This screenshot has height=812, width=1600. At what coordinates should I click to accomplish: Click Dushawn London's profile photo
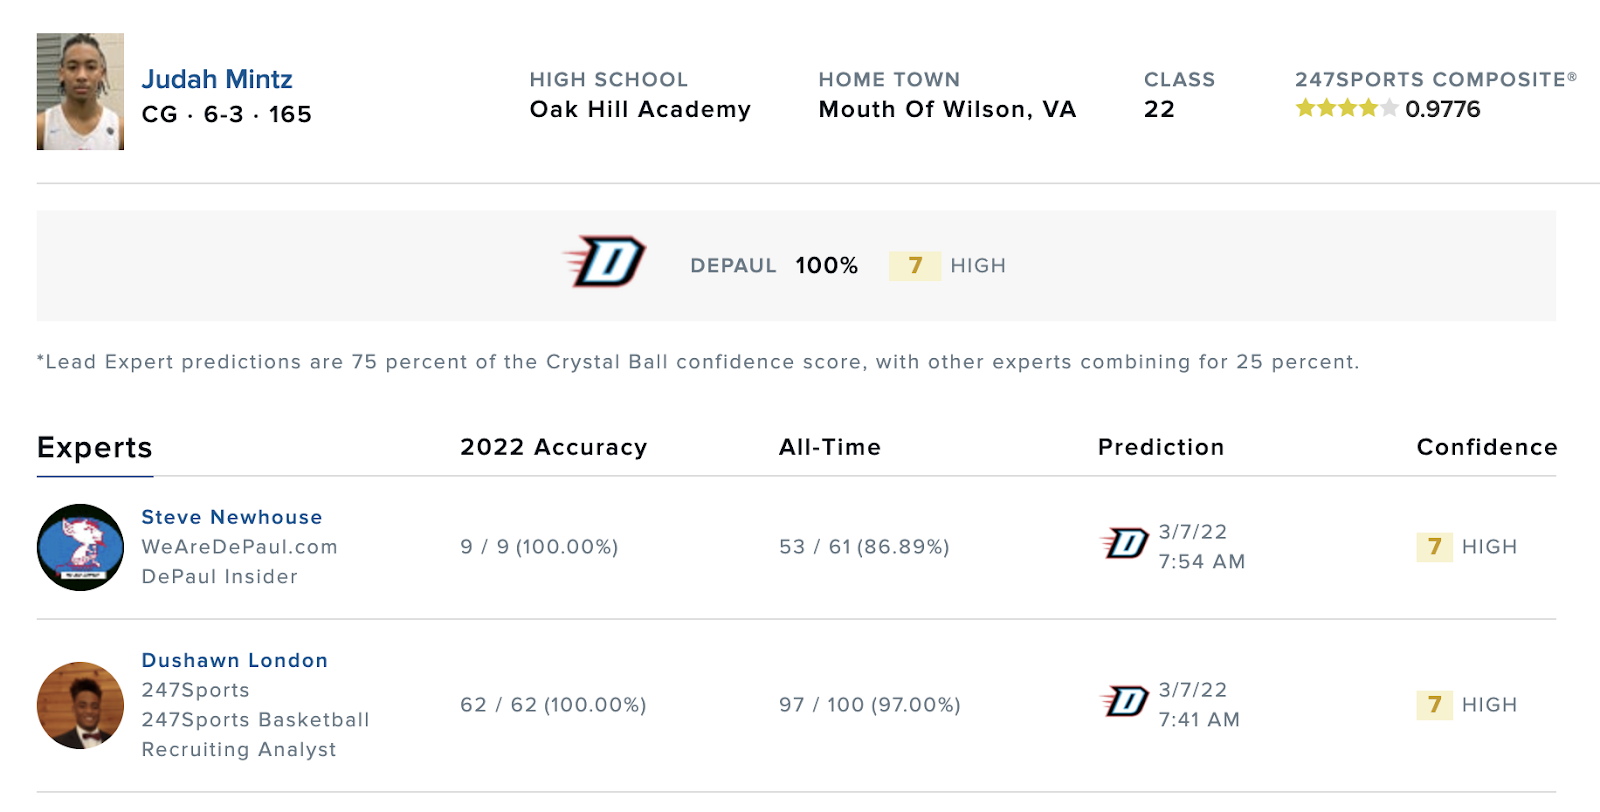80,705
